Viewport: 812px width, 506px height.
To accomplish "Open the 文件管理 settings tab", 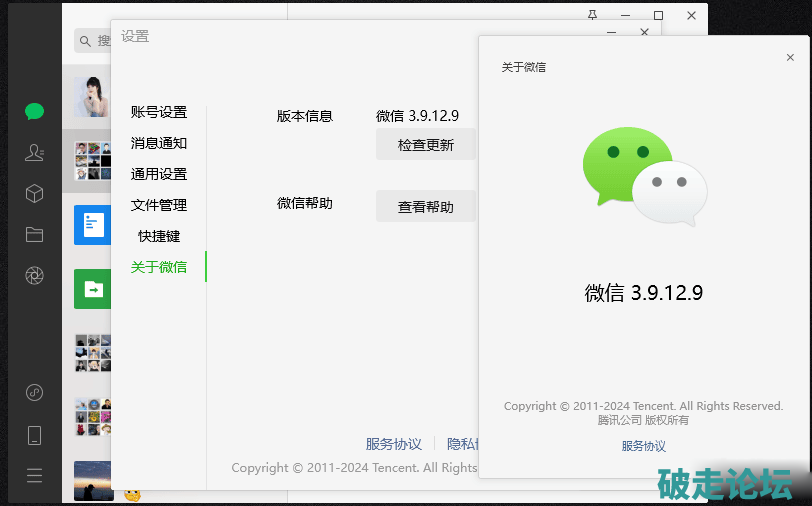I will pyautogui.click(x=159, y=205).
